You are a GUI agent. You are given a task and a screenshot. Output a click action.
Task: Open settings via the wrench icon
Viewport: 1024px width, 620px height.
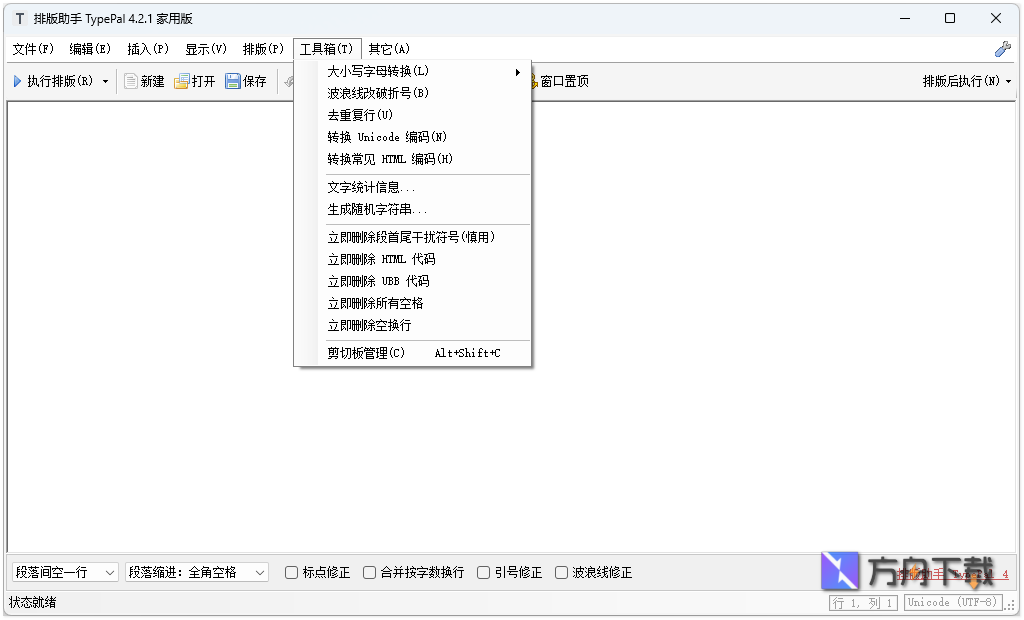[x=1004, y=47]
